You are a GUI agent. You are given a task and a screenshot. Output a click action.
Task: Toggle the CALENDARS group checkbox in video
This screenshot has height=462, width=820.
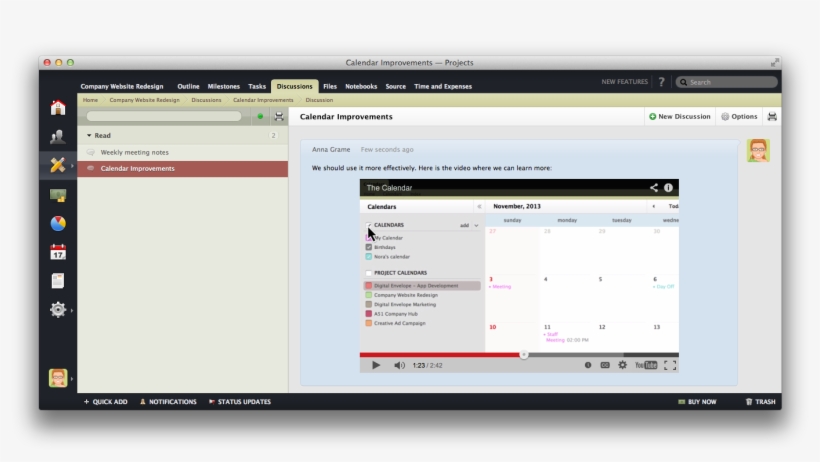(x=369, y=225)
